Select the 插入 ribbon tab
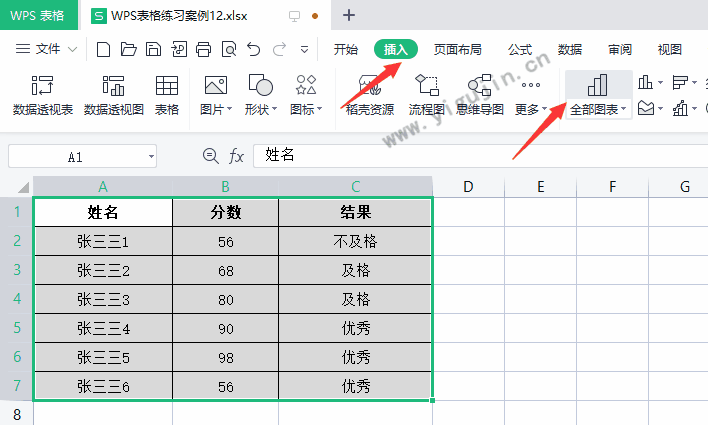This screenshot has height=425, width=708. 396,49
